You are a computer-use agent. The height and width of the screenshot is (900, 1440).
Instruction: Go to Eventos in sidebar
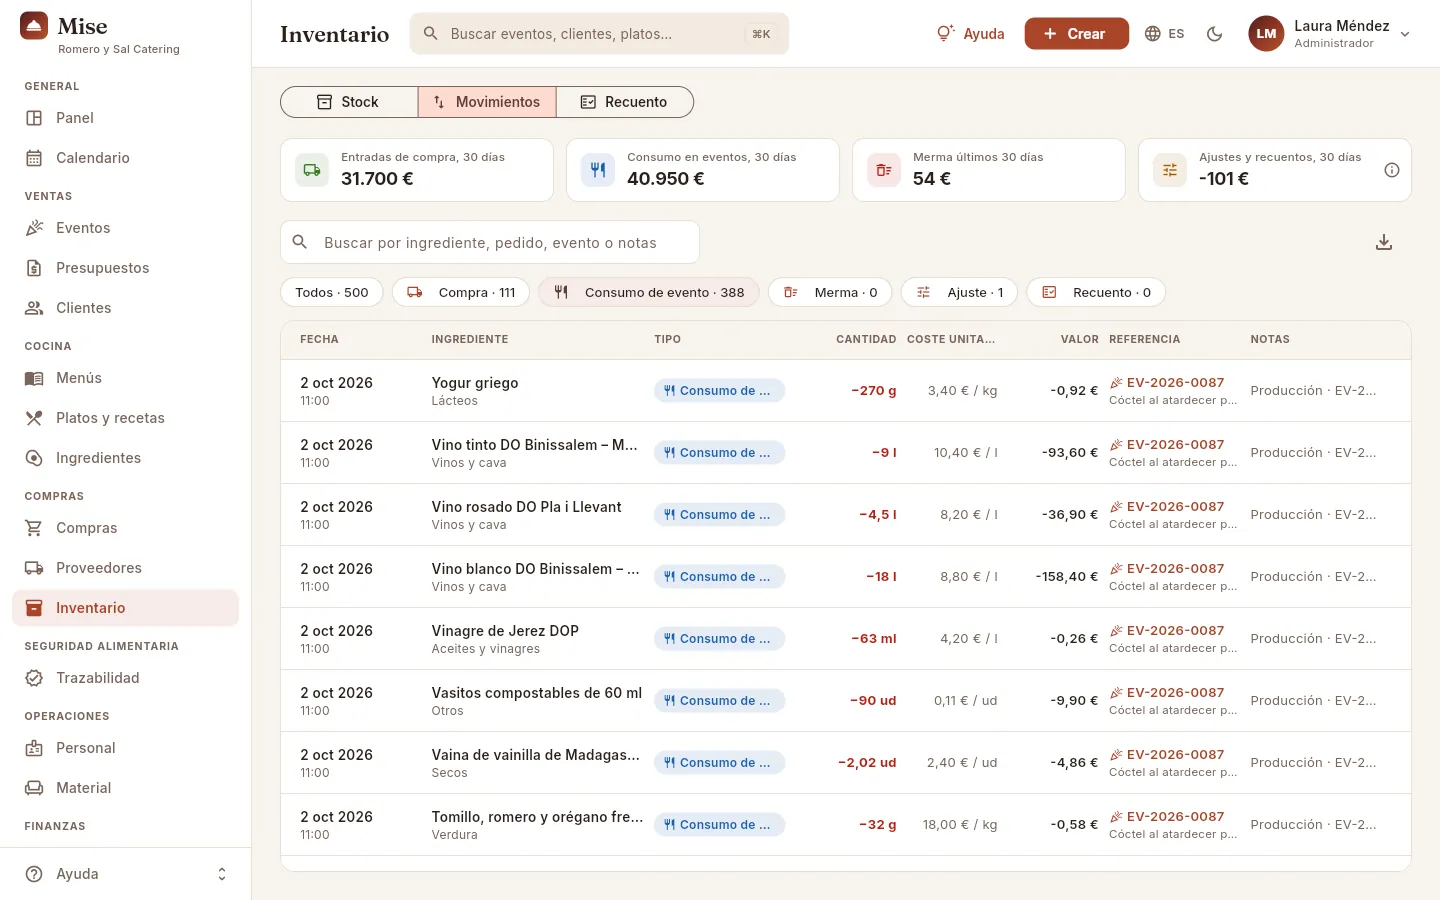point(125,228)
